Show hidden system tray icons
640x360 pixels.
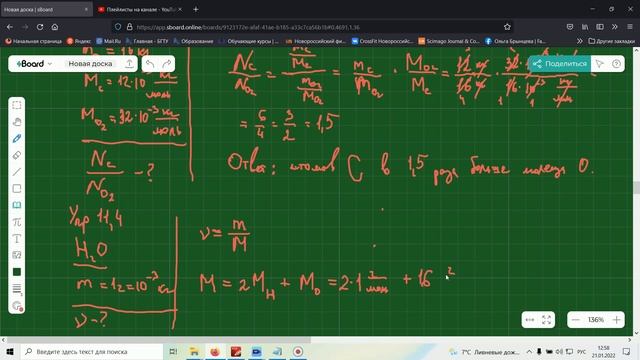pos(529,351)
